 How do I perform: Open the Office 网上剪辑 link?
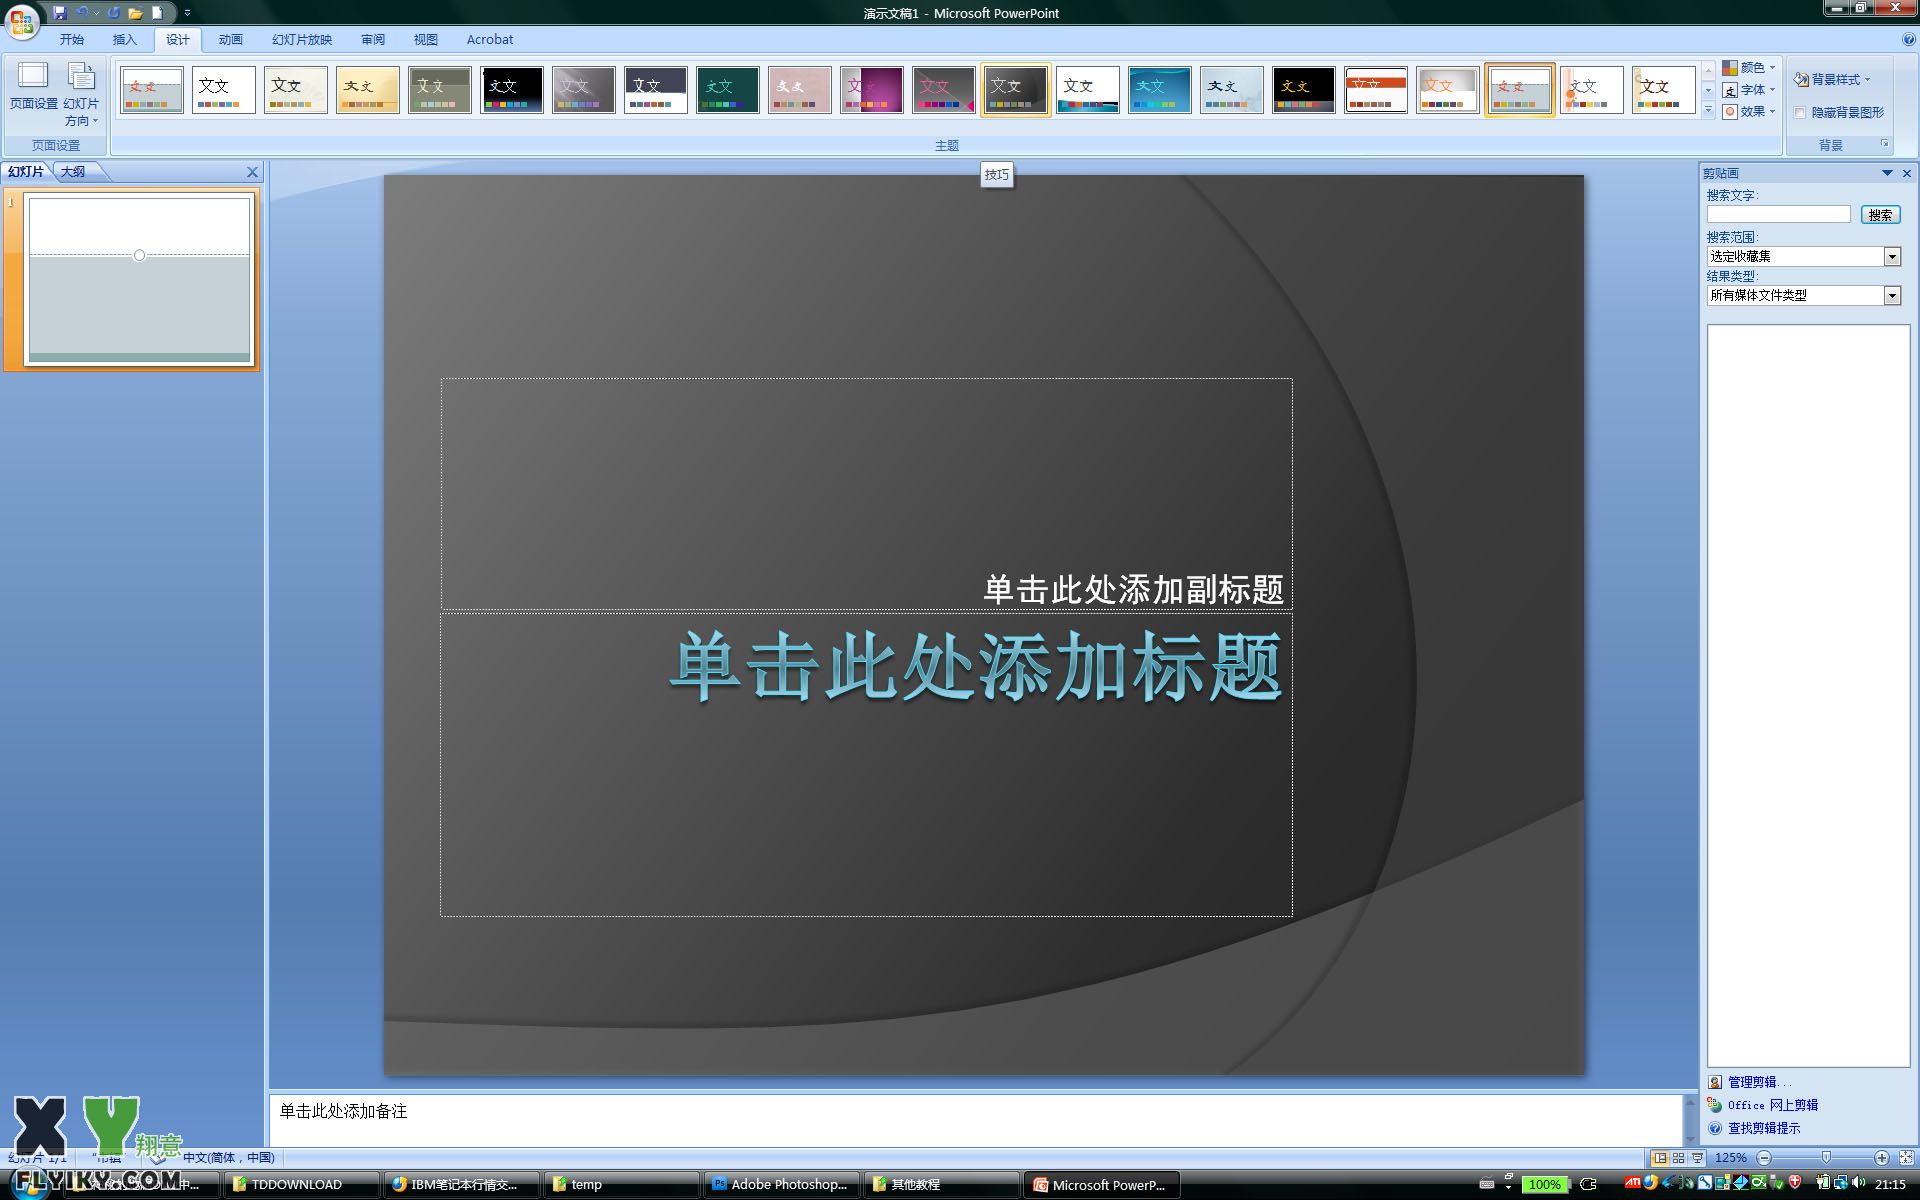[1772, 1105]
